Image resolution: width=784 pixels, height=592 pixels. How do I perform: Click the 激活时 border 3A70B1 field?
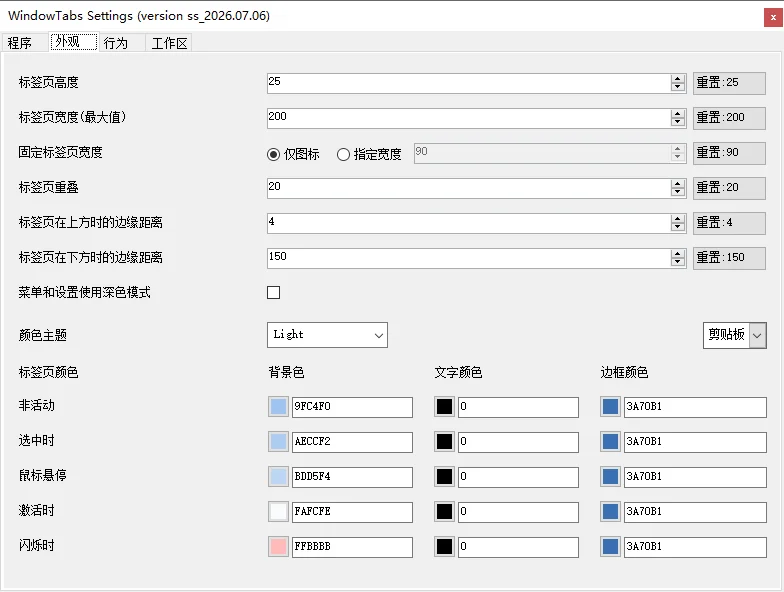point(695,512)
